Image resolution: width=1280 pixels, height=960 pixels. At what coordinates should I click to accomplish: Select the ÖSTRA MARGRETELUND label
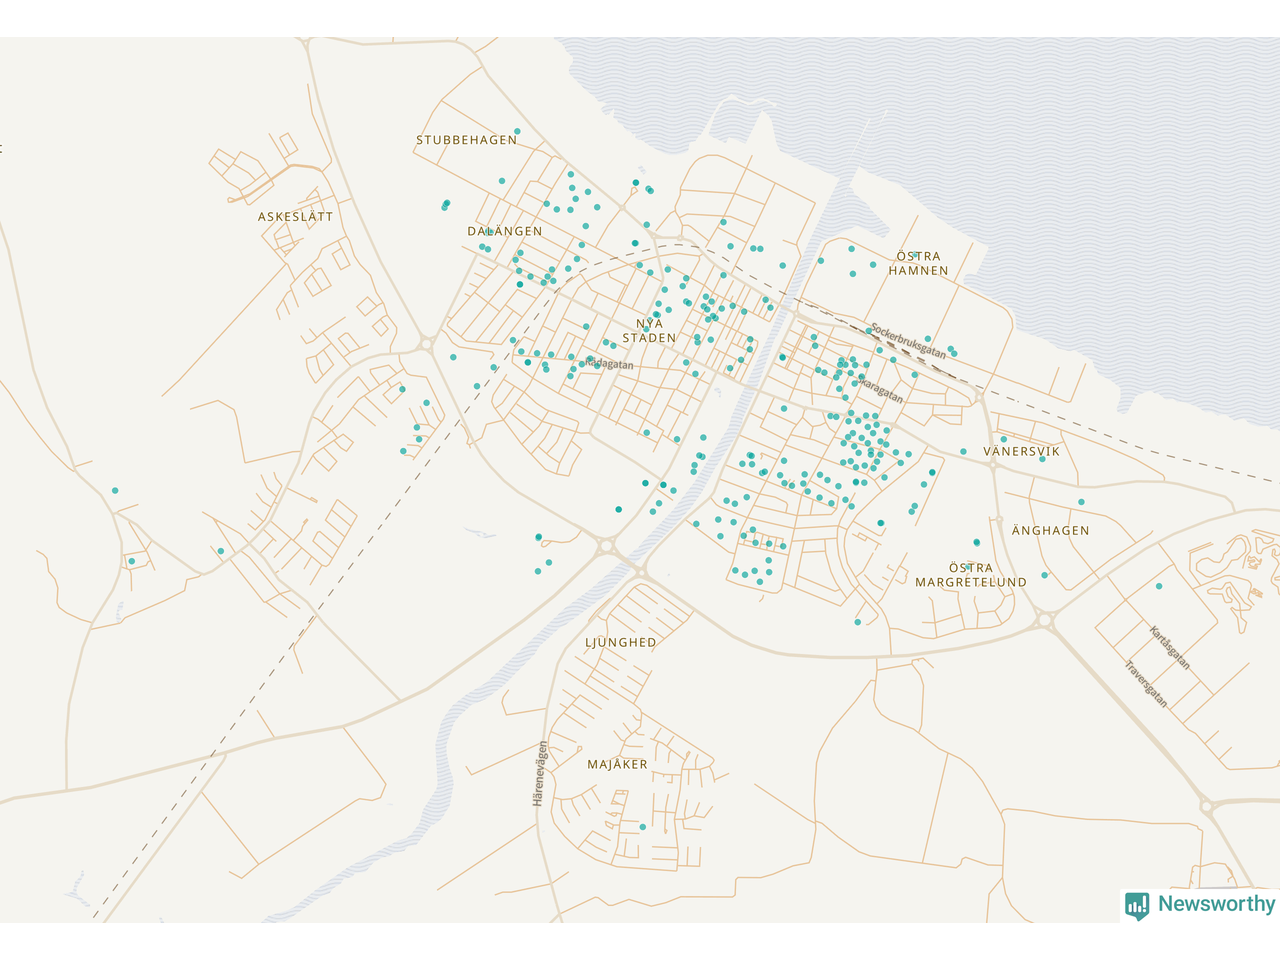(x=971, y=575)
